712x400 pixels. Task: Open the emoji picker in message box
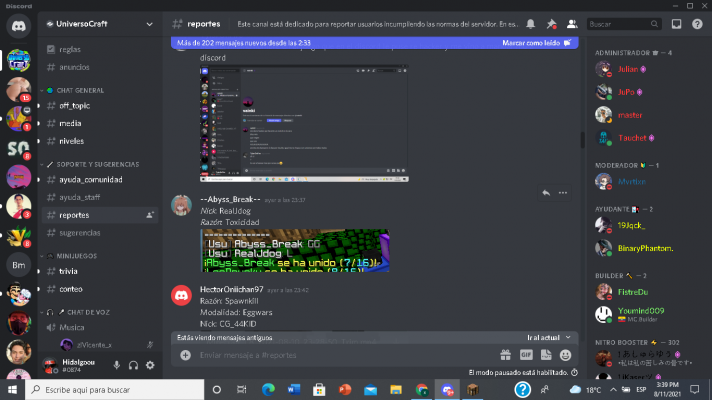pos(566,355)
